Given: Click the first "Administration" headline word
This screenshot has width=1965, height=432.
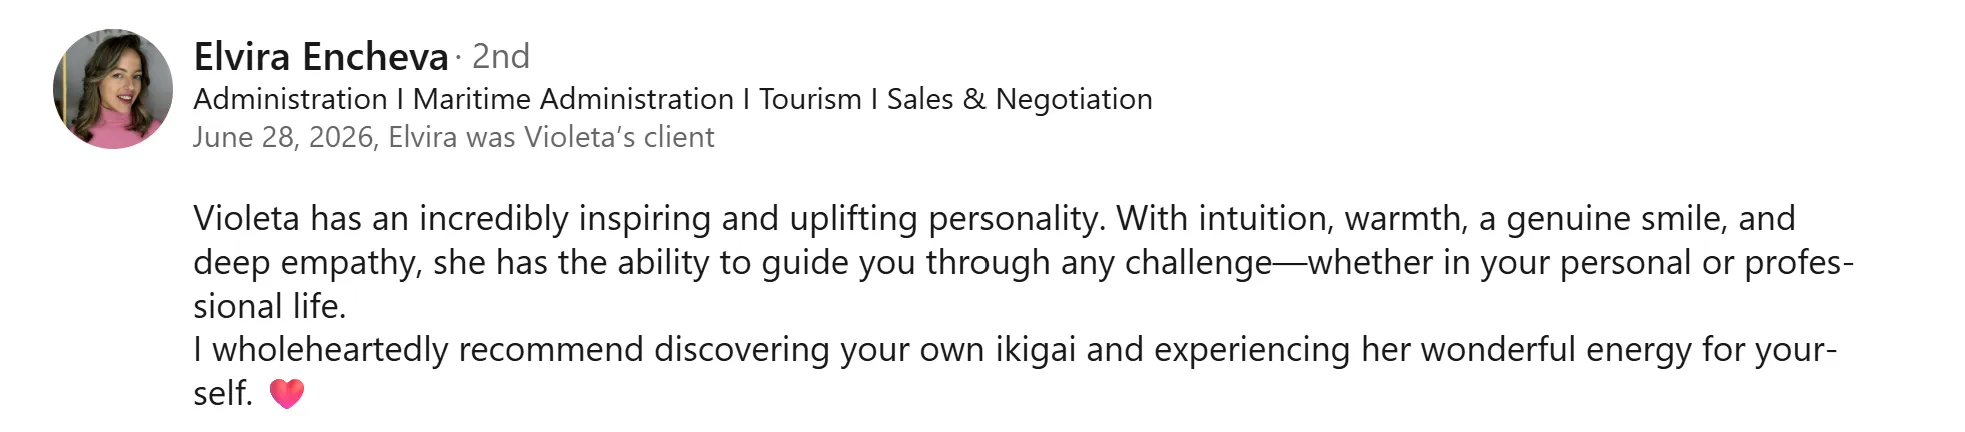Looking at the screenshot, I should [x=290, y=99].
